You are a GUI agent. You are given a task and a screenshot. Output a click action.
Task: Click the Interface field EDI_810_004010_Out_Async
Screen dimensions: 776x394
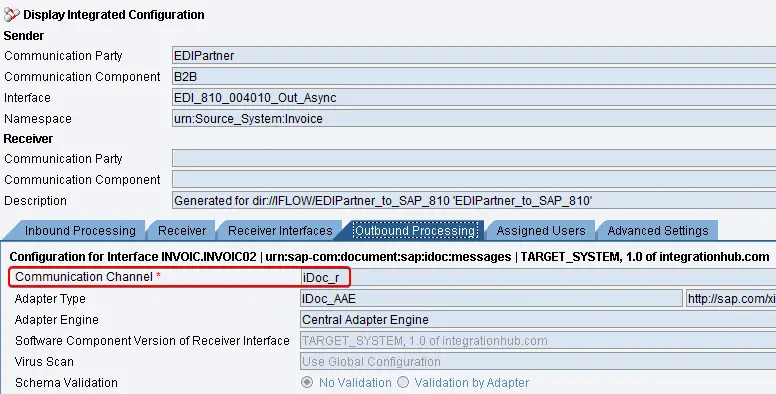click(474, 98)
